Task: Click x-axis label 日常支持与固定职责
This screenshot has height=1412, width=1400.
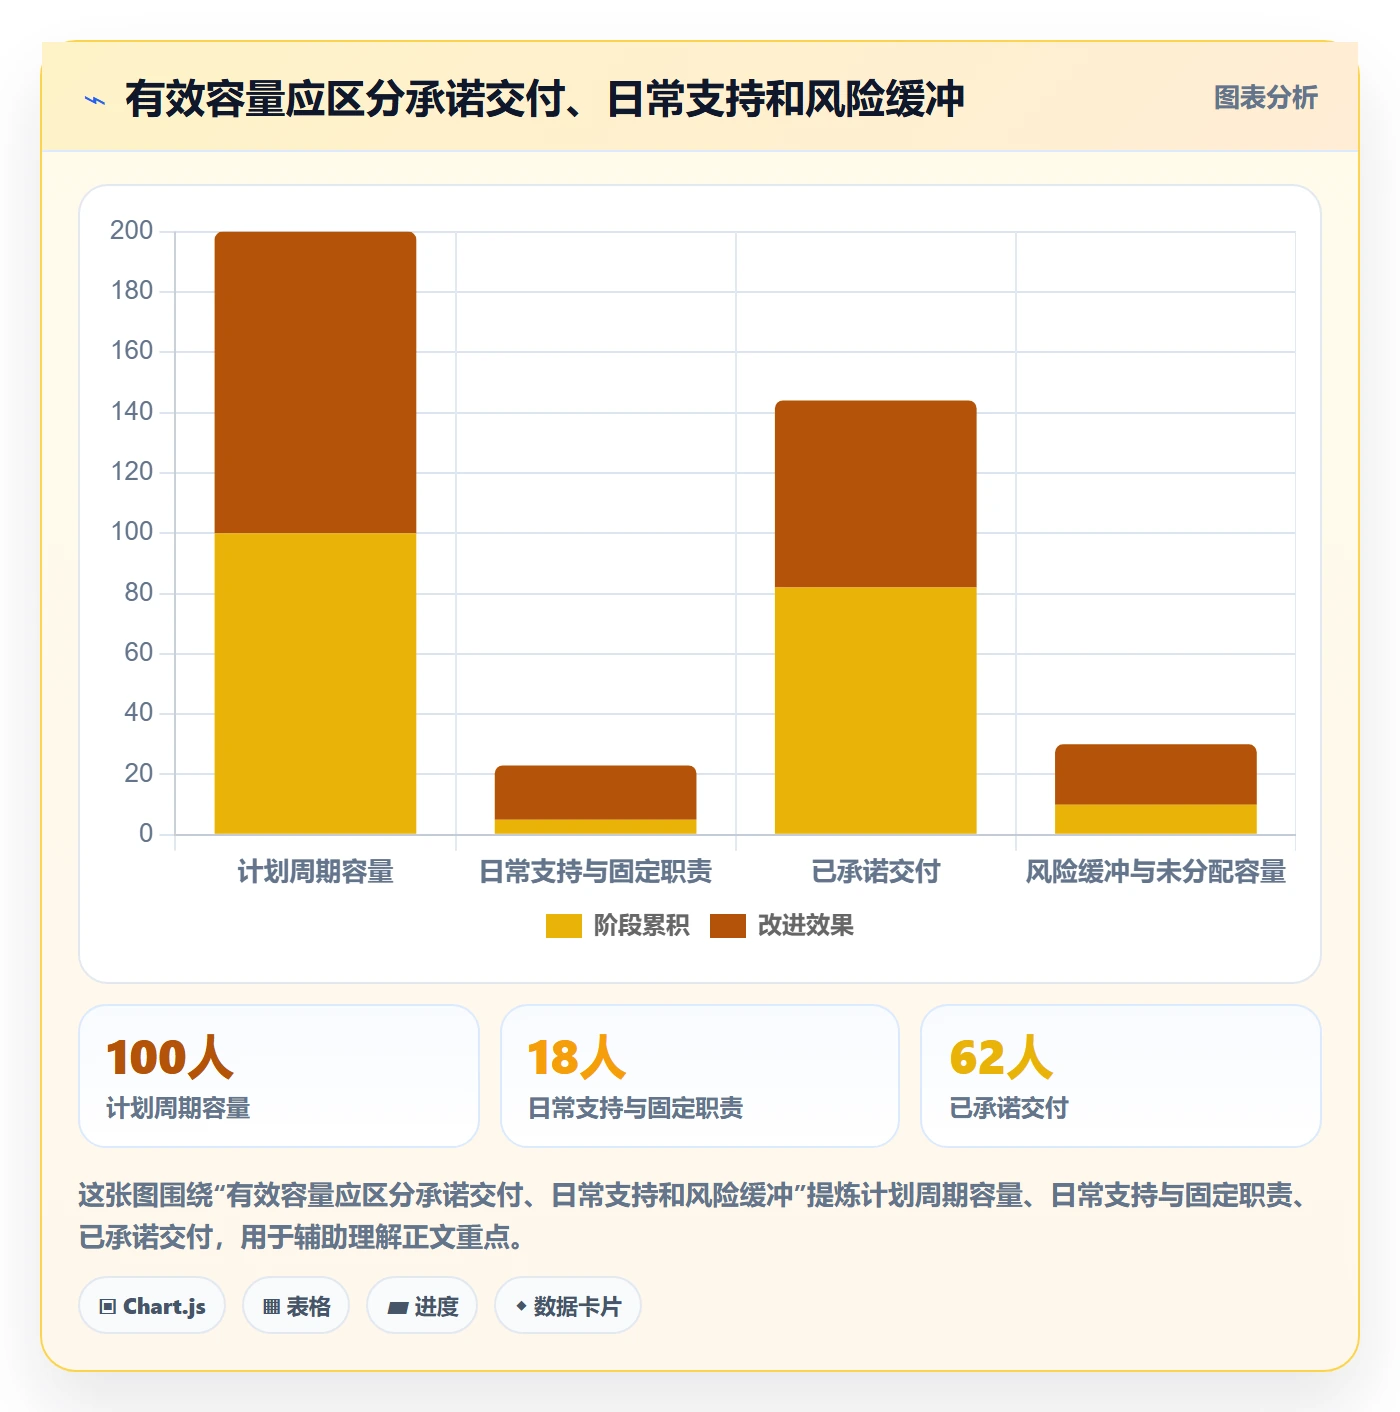Action: tap(595, 872)
